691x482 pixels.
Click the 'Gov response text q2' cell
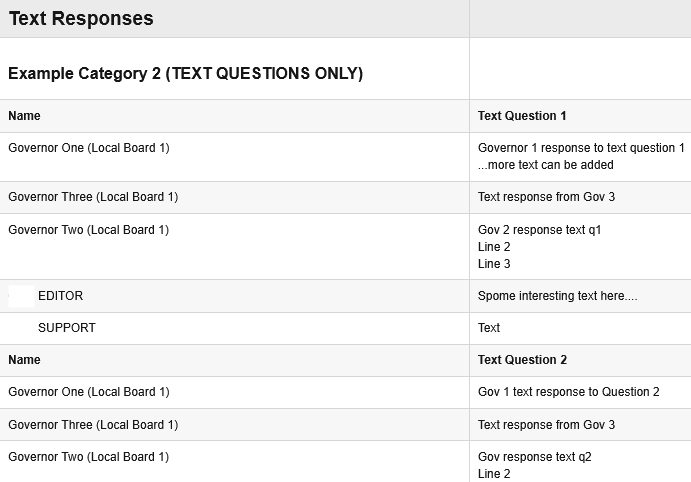[535, 457]
